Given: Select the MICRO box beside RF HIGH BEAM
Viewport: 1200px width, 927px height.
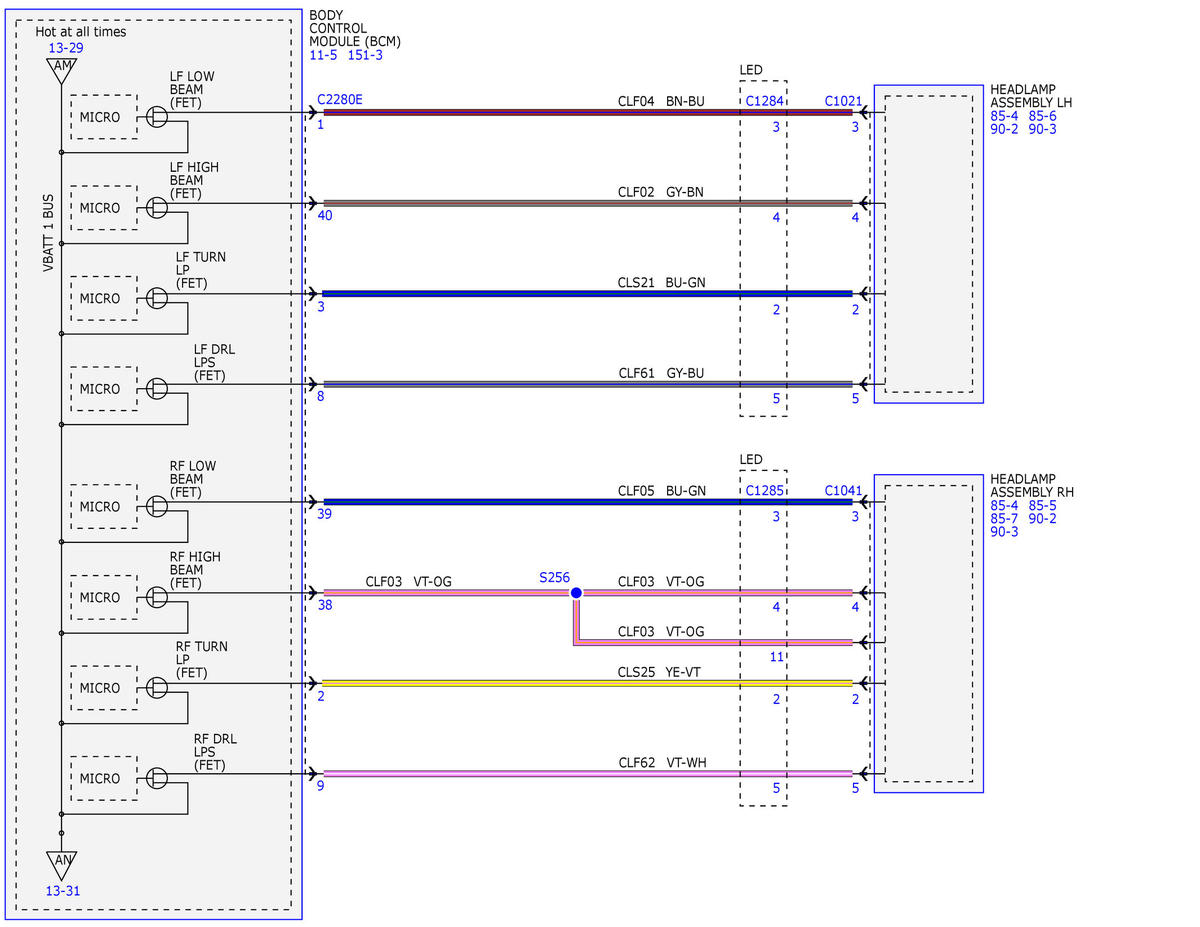Looking at the screenshot, I should pos(103,597).
